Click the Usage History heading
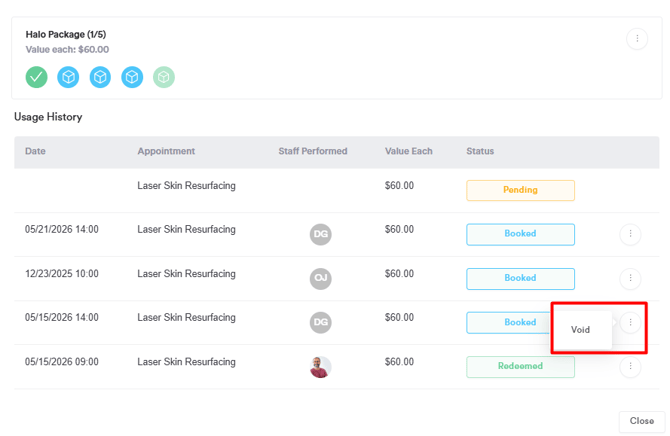Viewport: 670px width, 436px height. [x=48, y=117]
